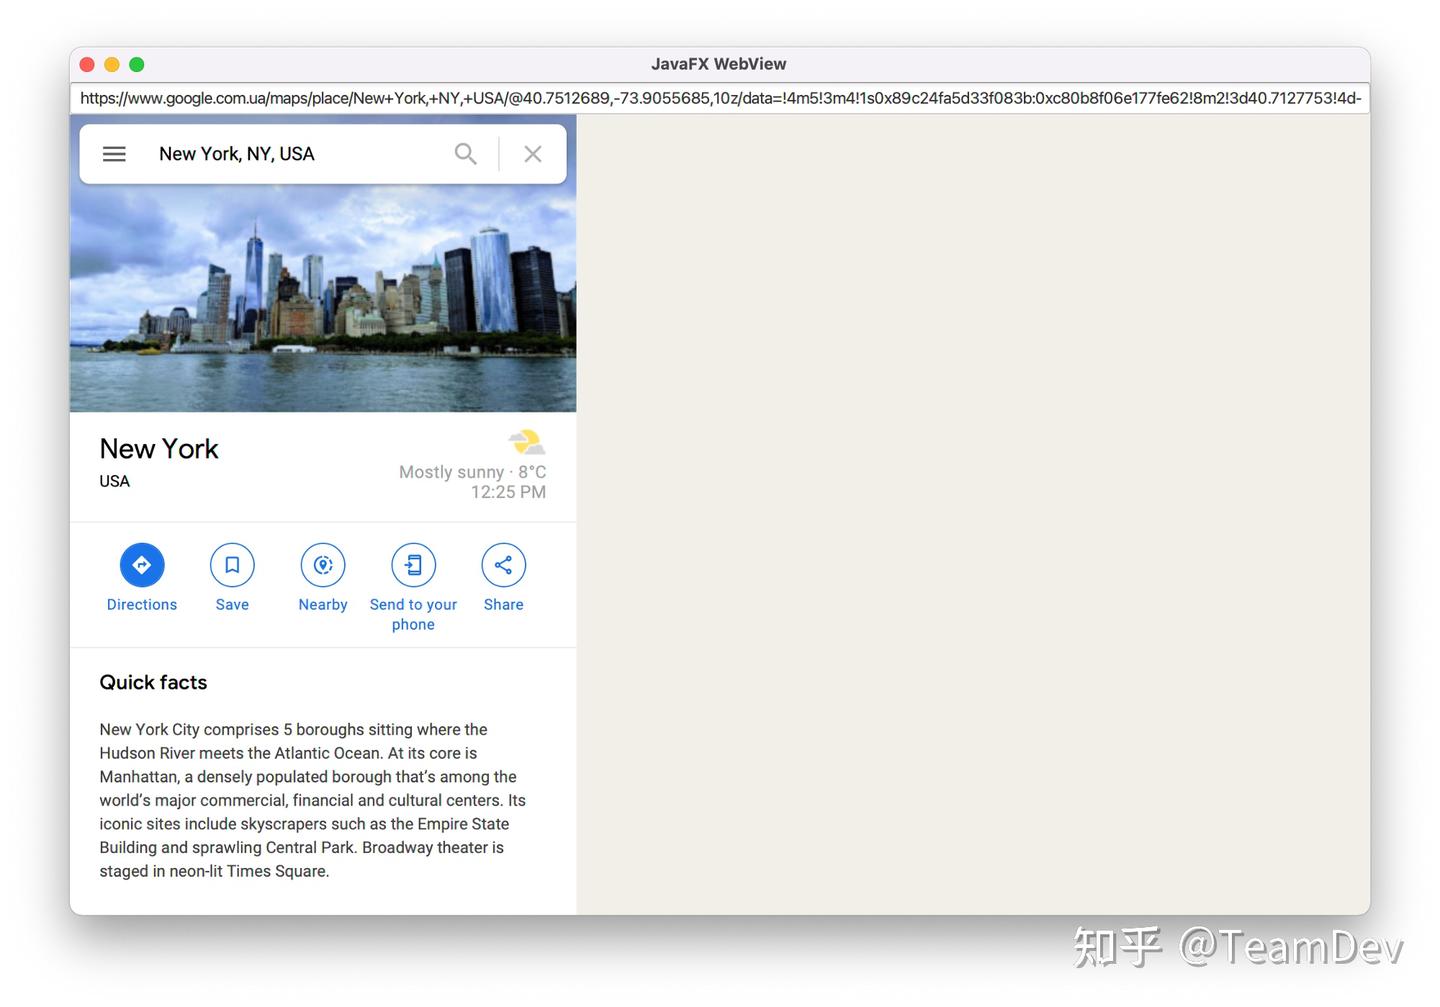The image size is (1440, 1007).
Task: Click the USA label under New York
Action: 114,481
